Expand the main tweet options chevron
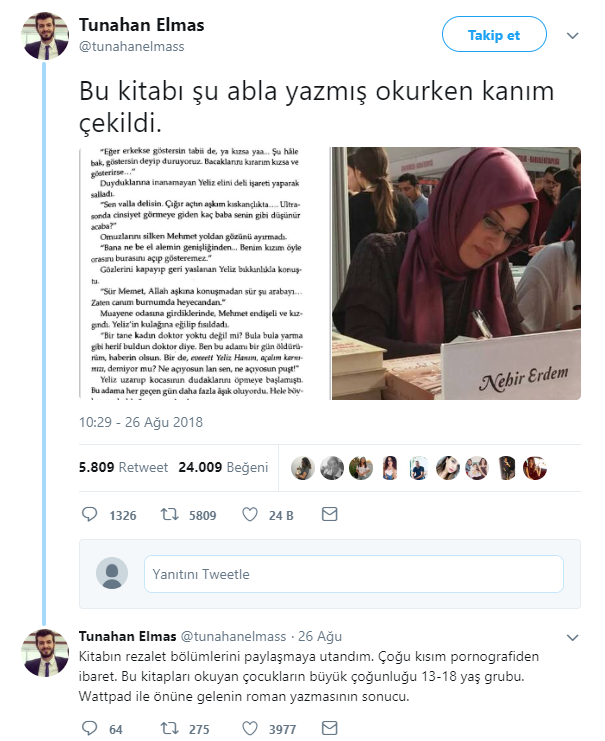This screenshot has height=741, width=605. point(572,36)
